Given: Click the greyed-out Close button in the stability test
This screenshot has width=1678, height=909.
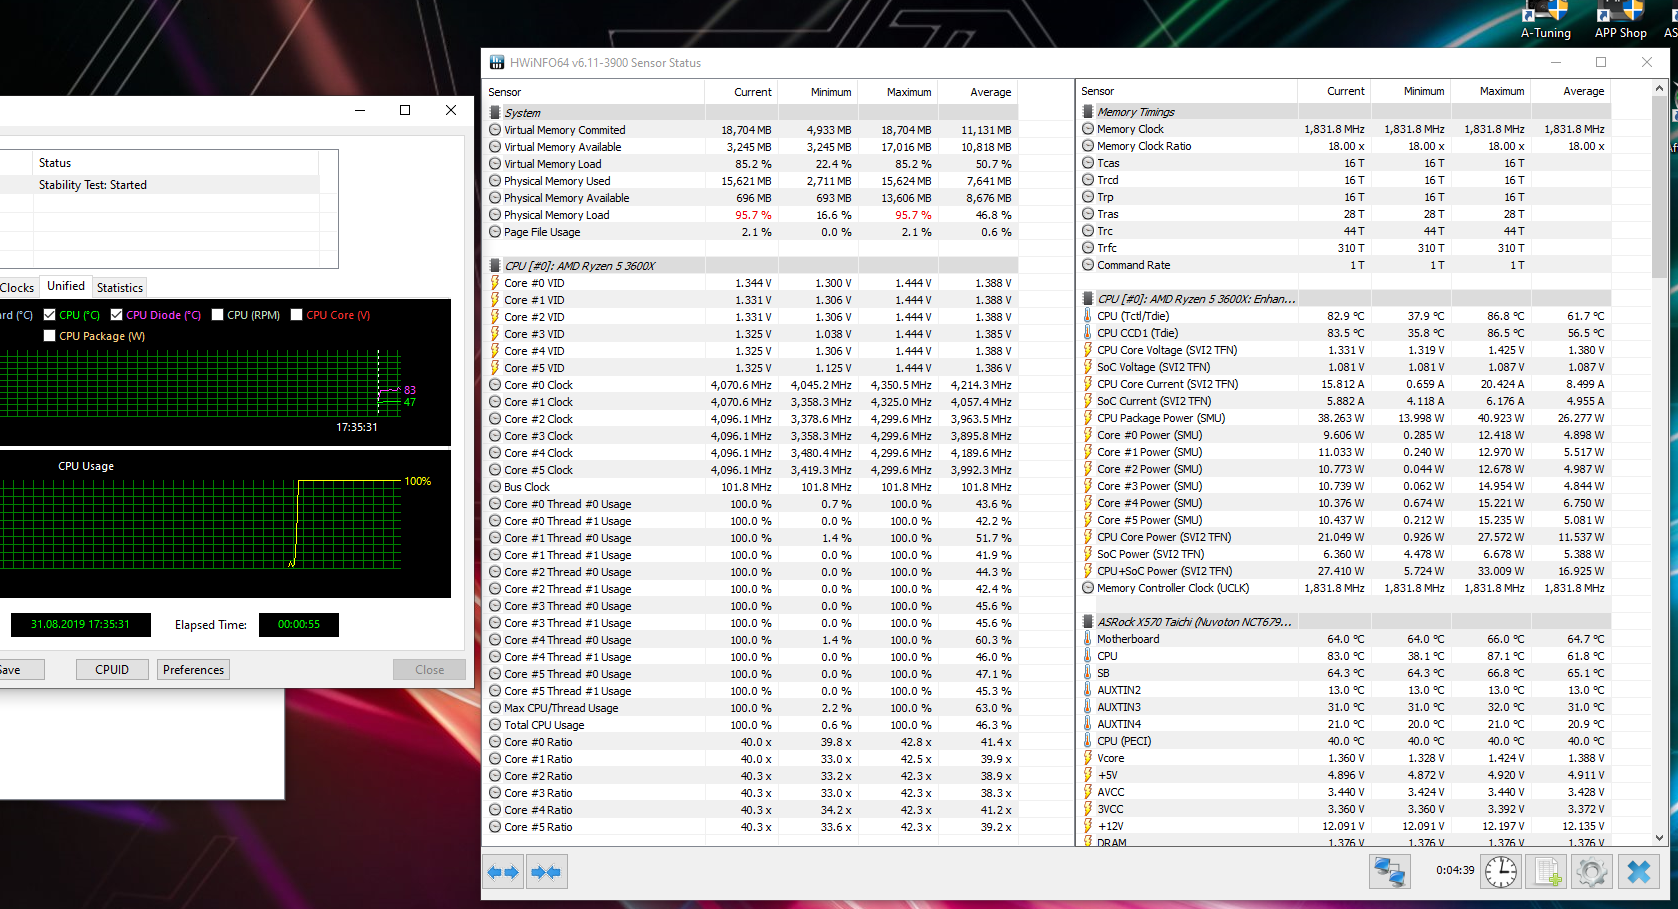Looking at the screenshot, I should click(430, 670).
